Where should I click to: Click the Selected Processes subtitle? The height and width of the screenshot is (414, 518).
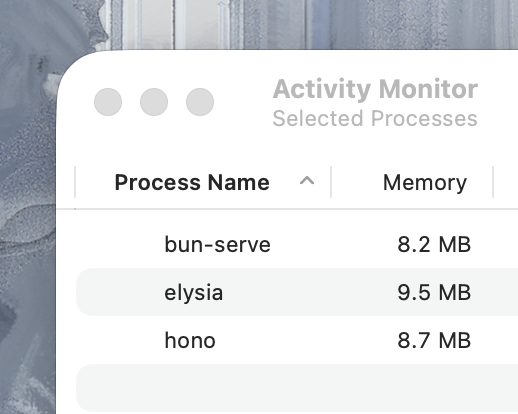click(x=375, y=118)
